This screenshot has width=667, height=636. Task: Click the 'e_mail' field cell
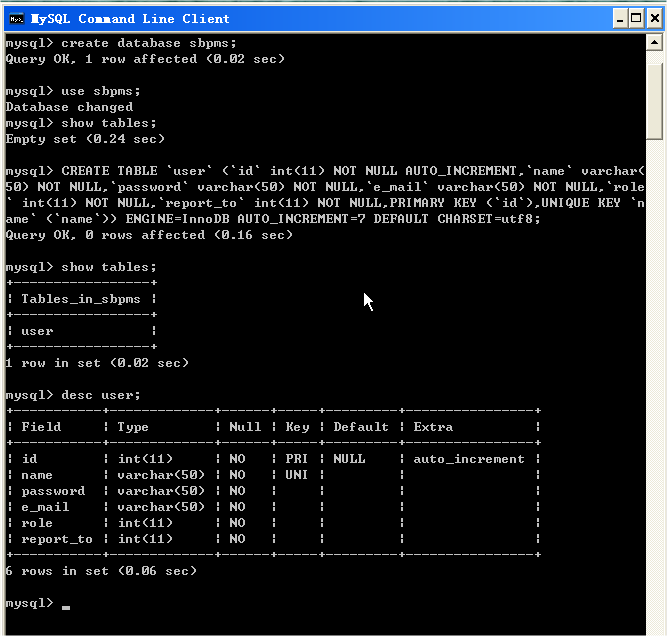tap(45, 507)
